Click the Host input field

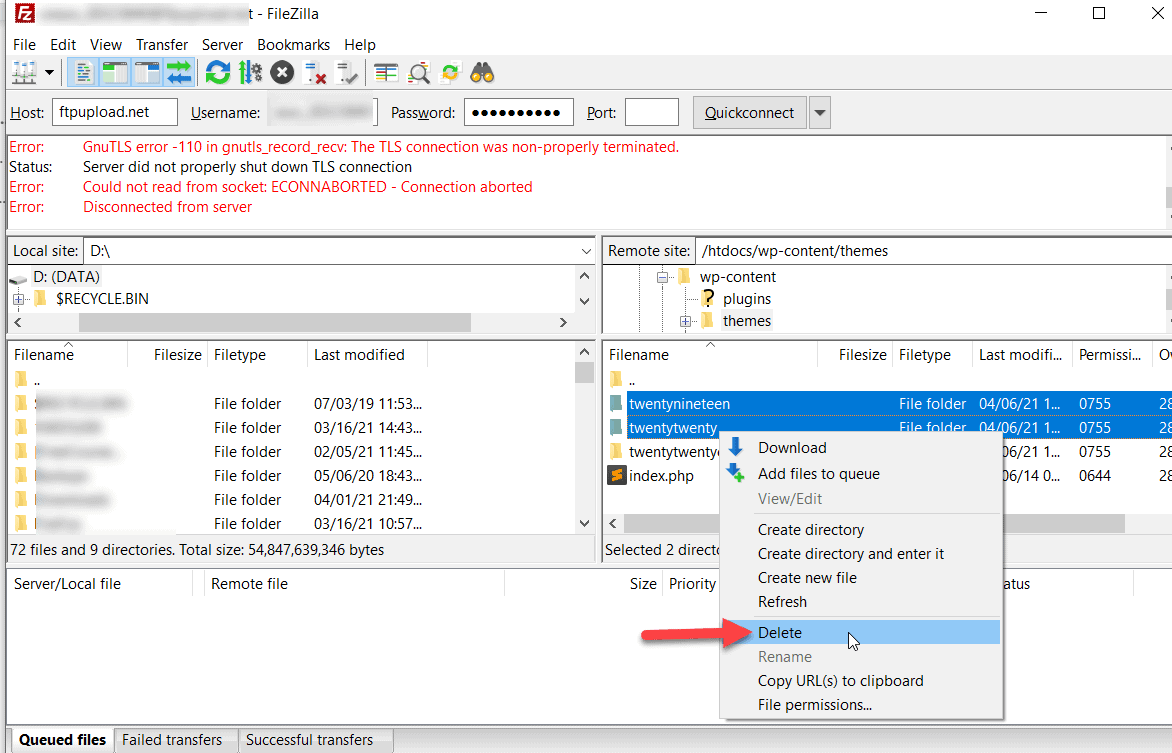114,112
